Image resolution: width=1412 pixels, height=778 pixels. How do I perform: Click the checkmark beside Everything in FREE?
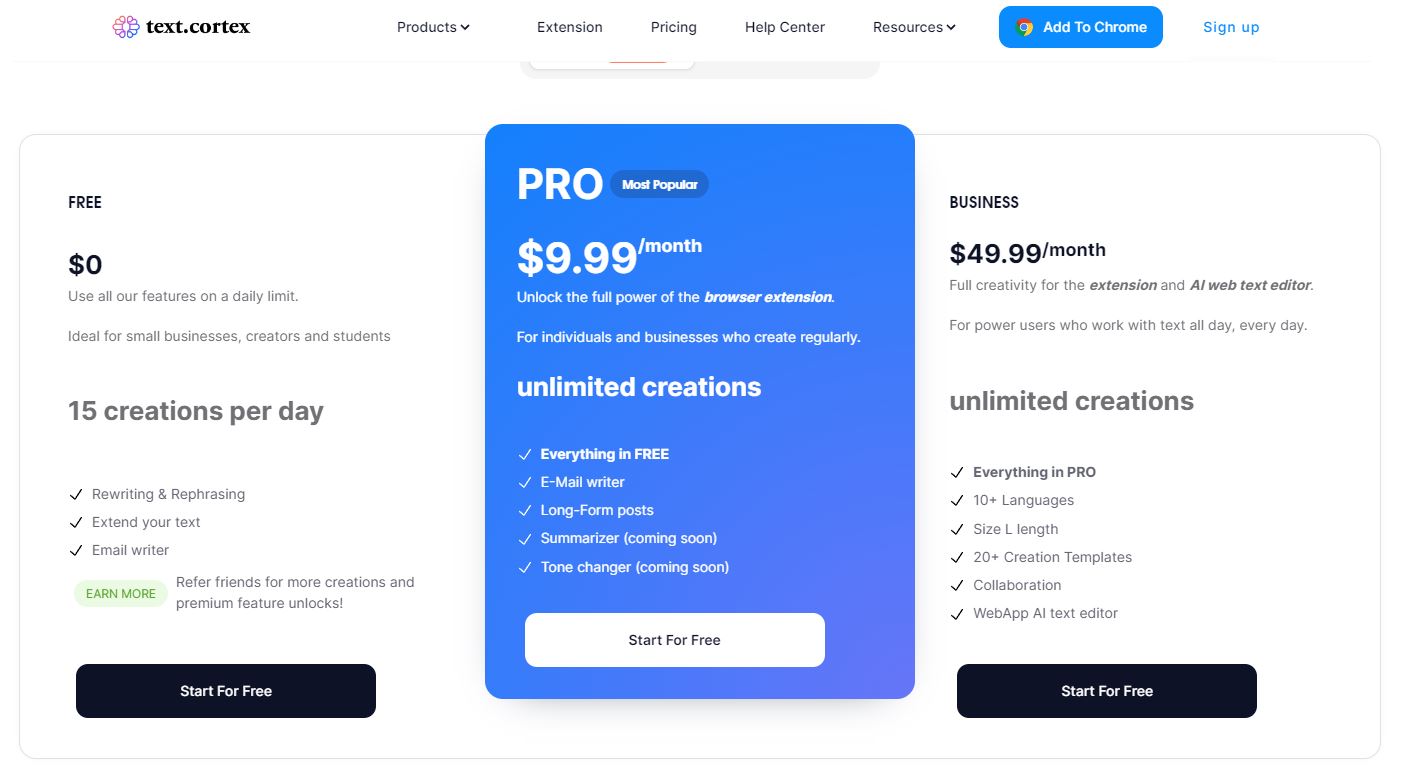tap(525, 454)
